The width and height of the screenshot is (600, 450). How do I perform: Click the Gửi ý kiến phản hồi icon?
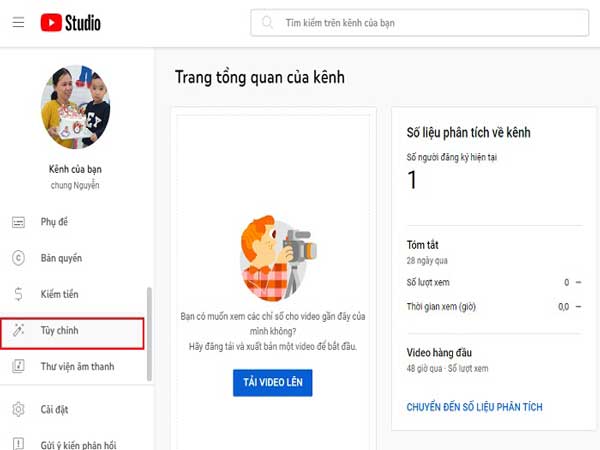(x=18, y=442)
